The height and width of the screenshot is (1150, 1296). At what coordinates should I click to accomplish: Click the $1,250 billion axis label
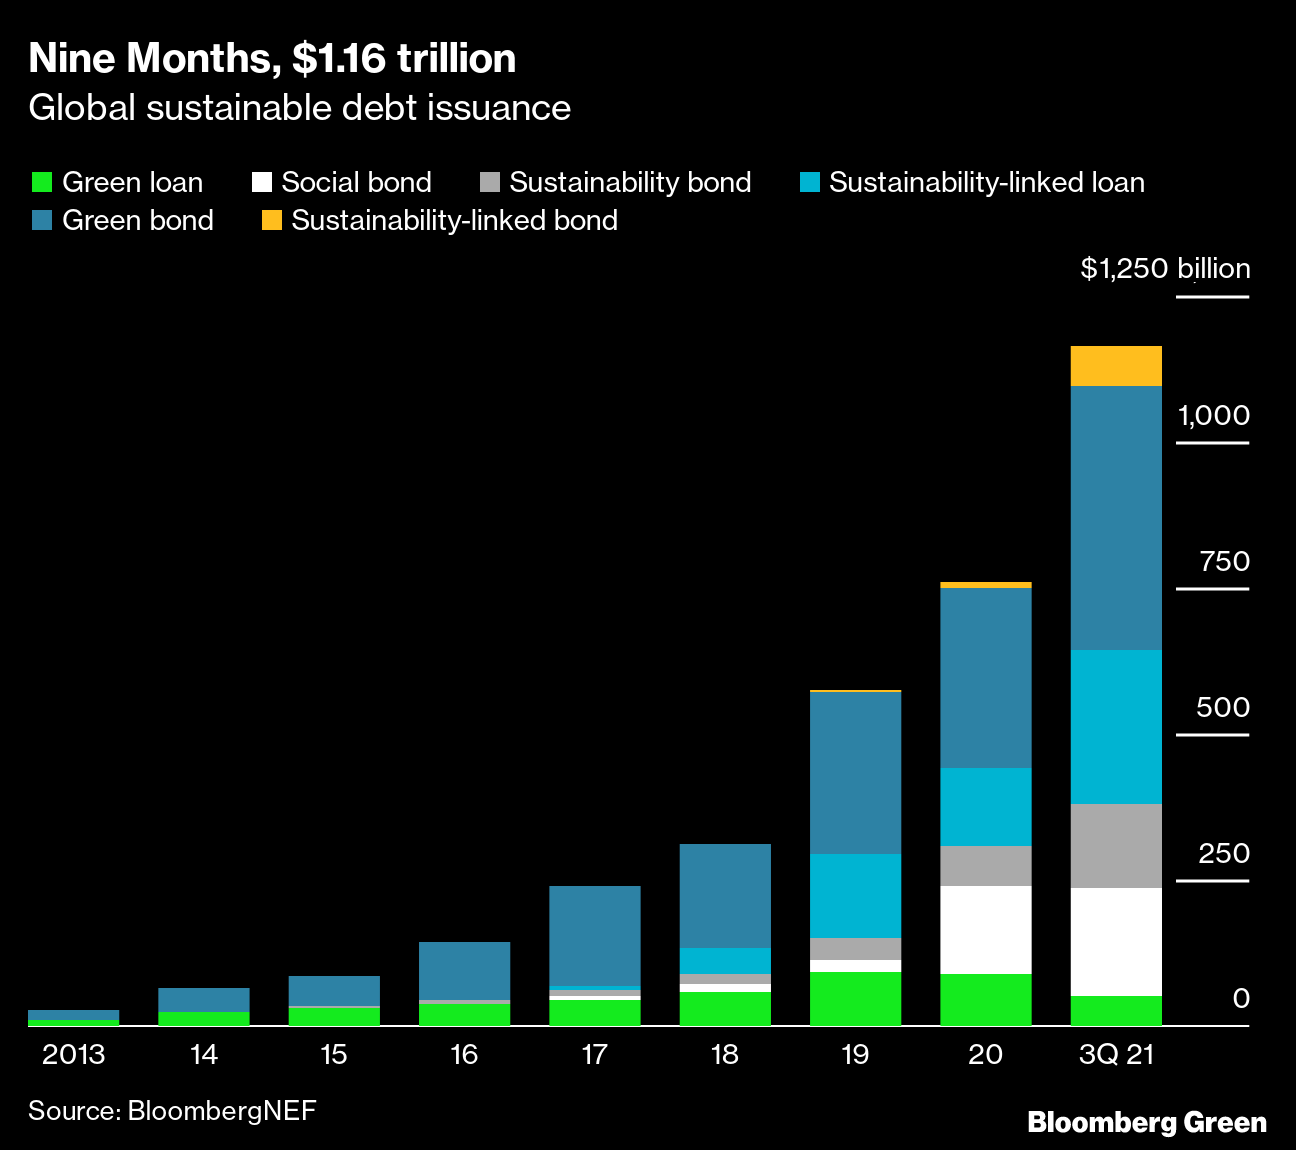(x=1165, y=268)
